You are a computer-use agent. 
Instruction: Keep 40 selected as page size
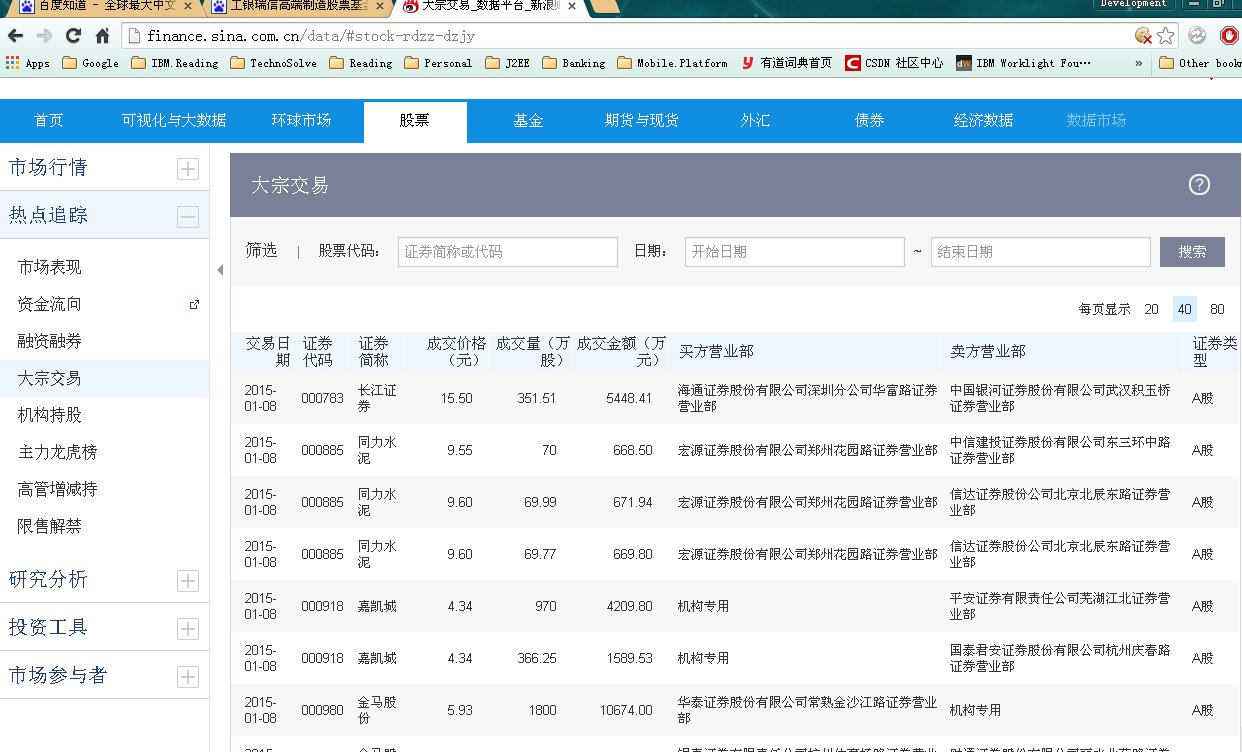1184,309
